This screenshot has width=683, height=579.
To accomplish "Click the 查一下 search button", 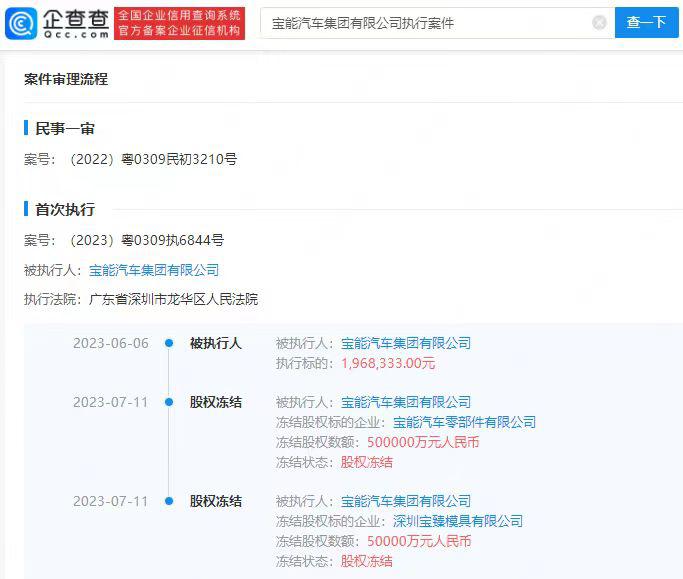I will [646, 22].
